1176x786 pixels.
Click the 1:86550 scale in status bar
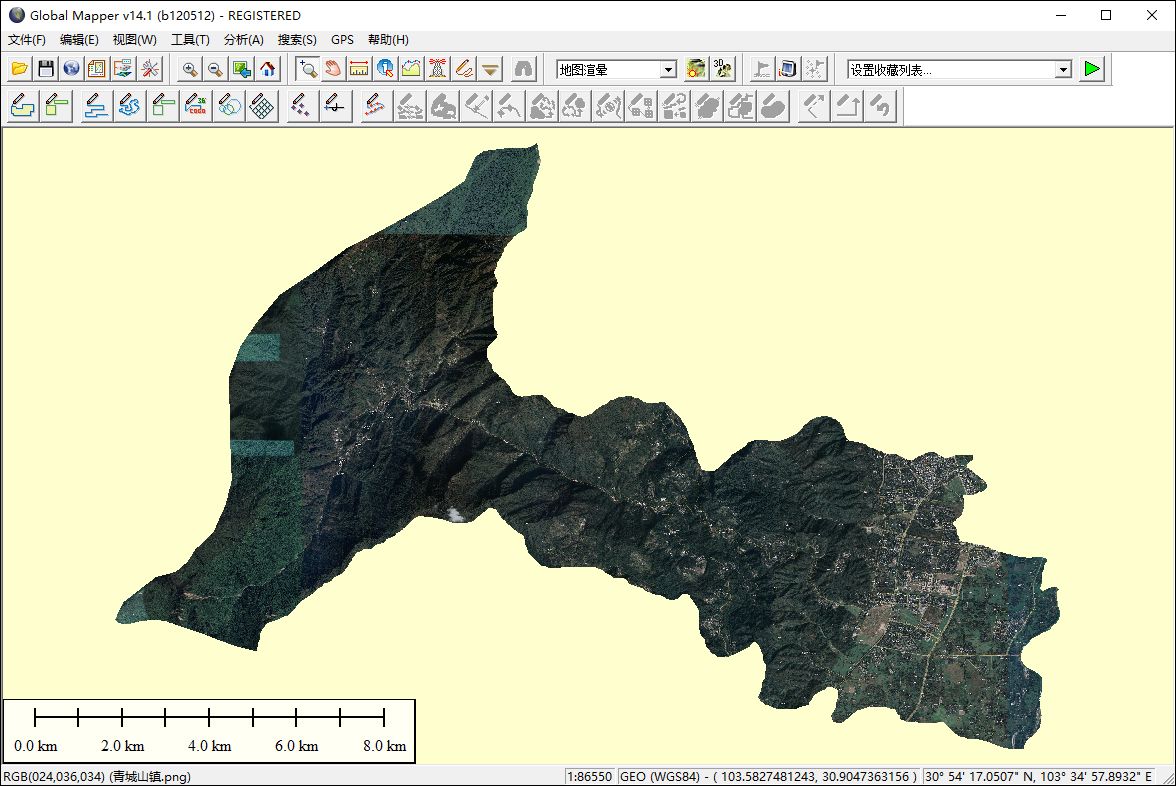590,777
